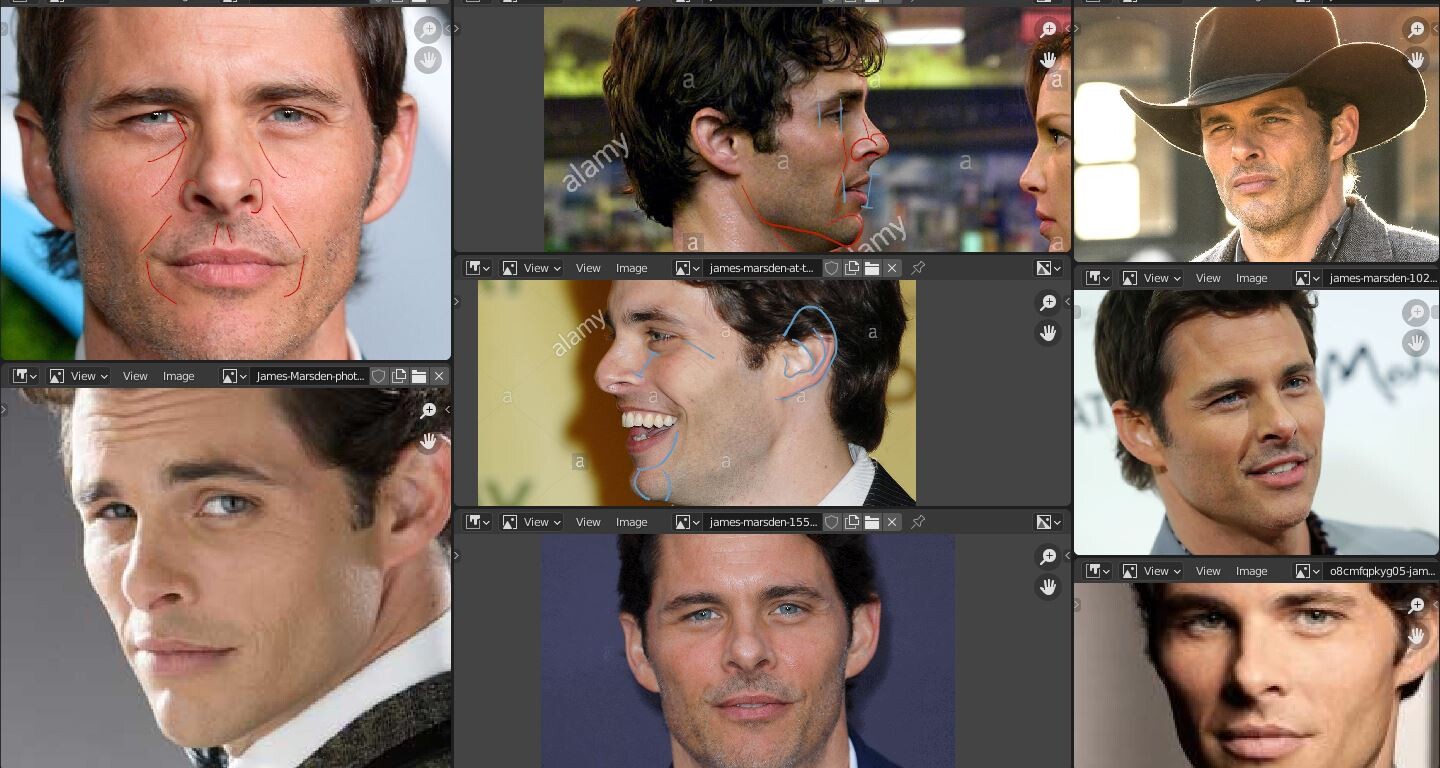Image resolution: width=1440 pixels, height=768 pixels.
Task: Click zoom gizmo in top profile-with-woman image panel
Action: pyautogui.click(x=1047, y=30)
